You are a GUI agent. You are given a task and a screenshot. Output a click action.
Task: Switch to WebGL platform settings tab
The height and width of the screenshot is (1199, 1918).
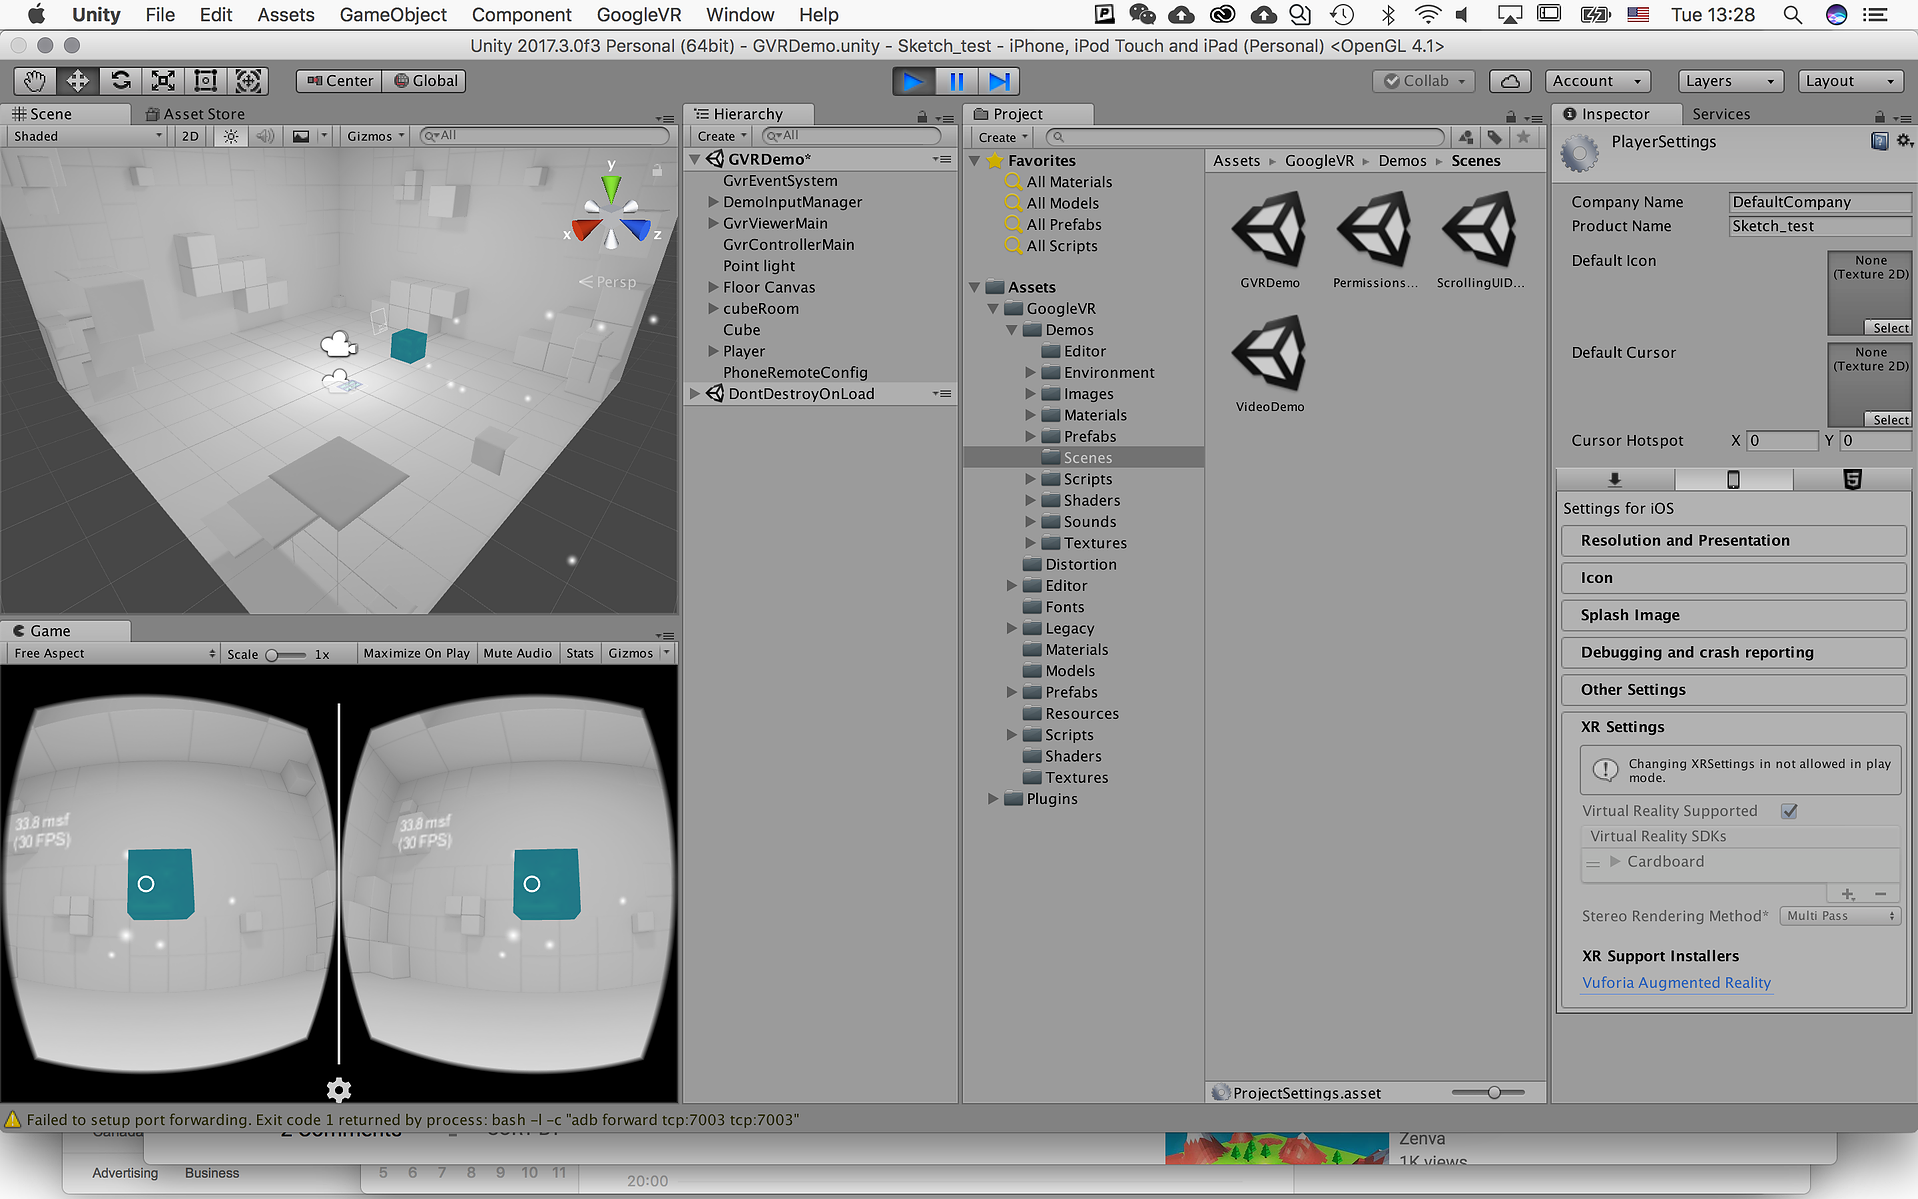pyautogui.click(x=1851, y=480)
